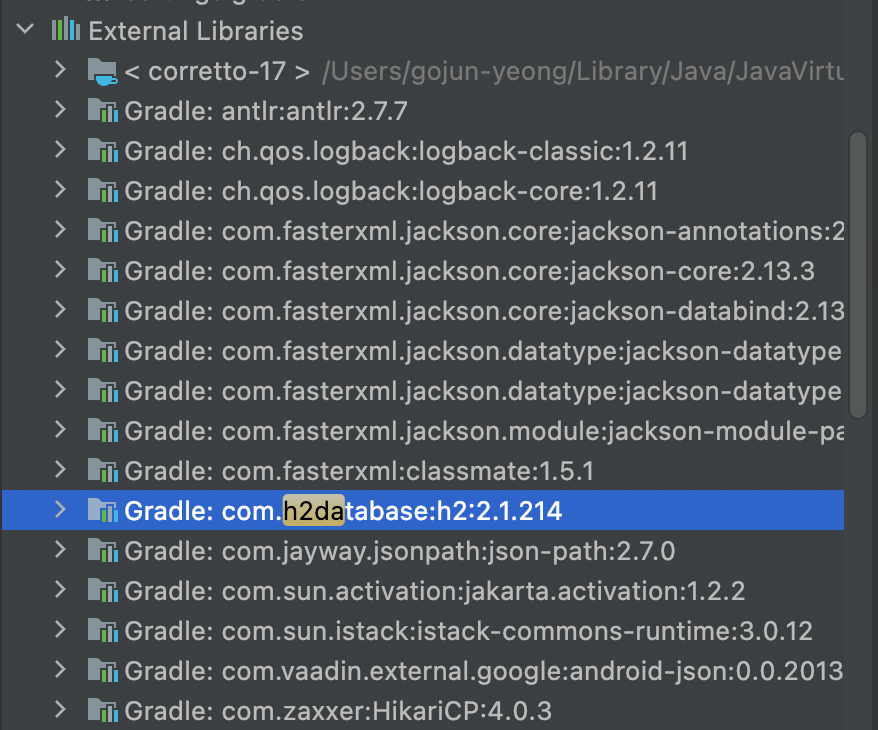This screenshot has height=730, width=878.
Task: Expand the istack-commons-runtime:3.0.12 library
Action: 60,630
